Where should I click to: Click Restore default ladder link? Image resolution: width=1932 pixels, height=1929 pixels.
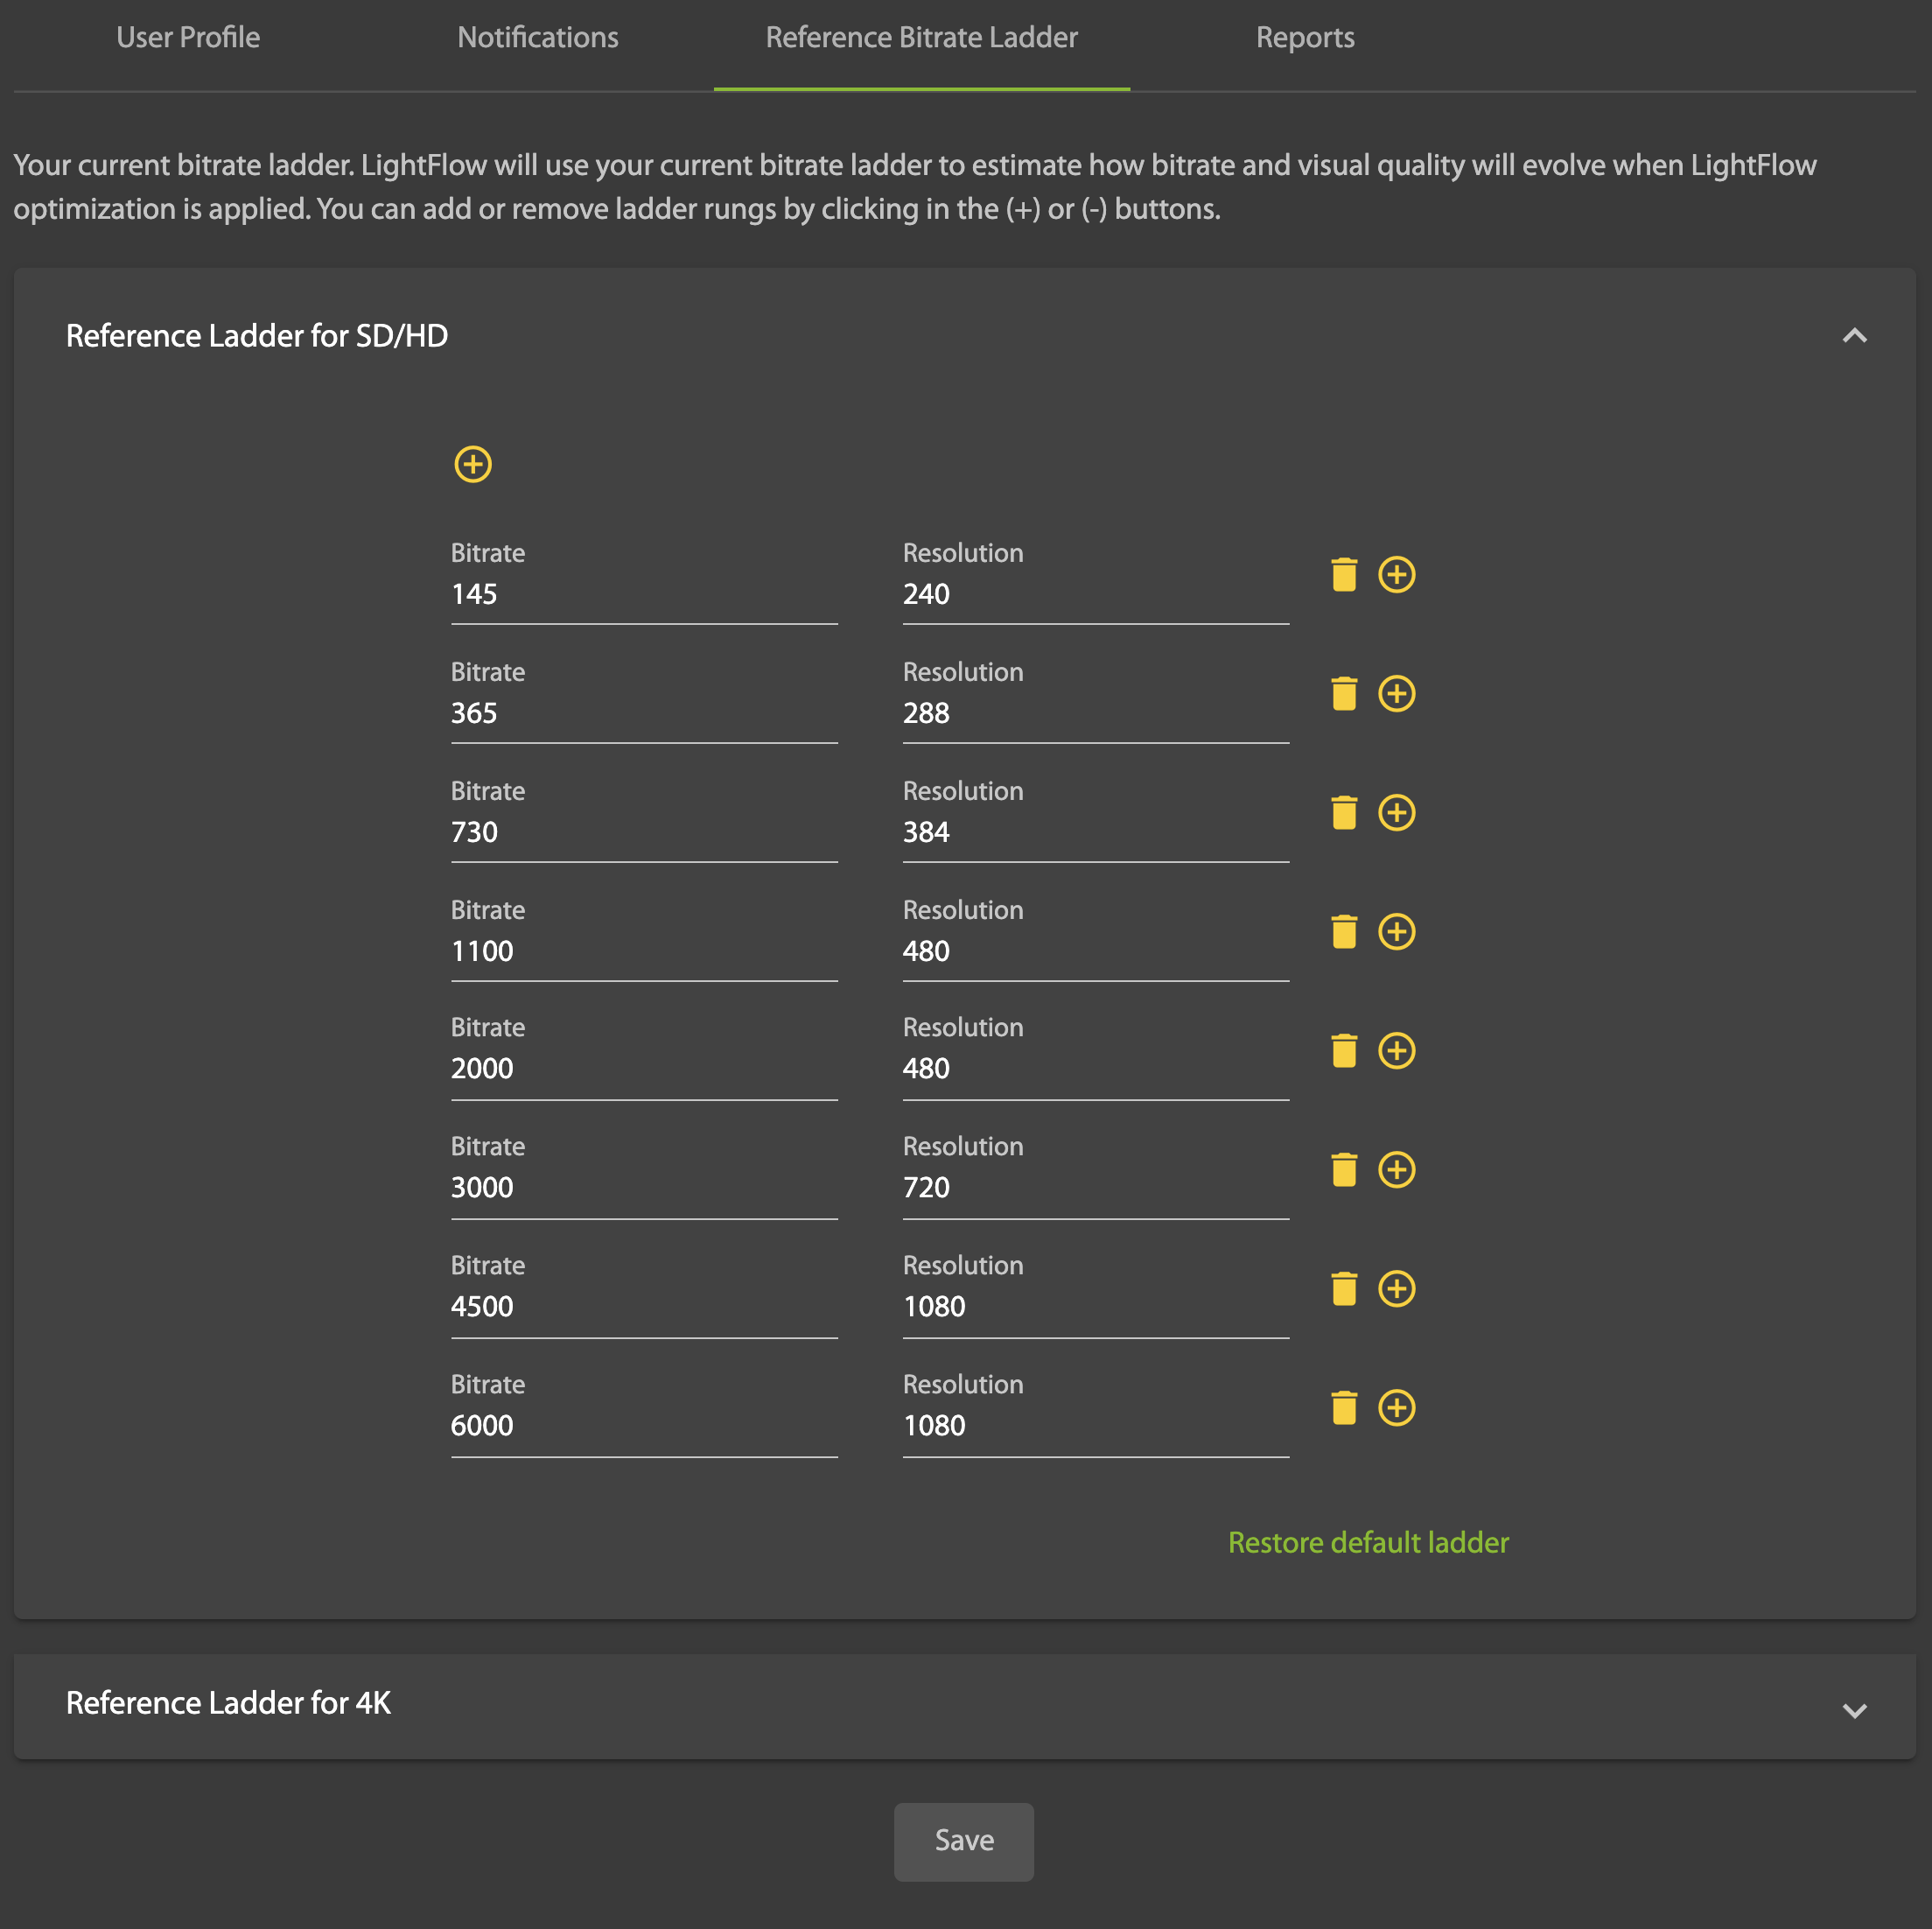point(1367,1543)
